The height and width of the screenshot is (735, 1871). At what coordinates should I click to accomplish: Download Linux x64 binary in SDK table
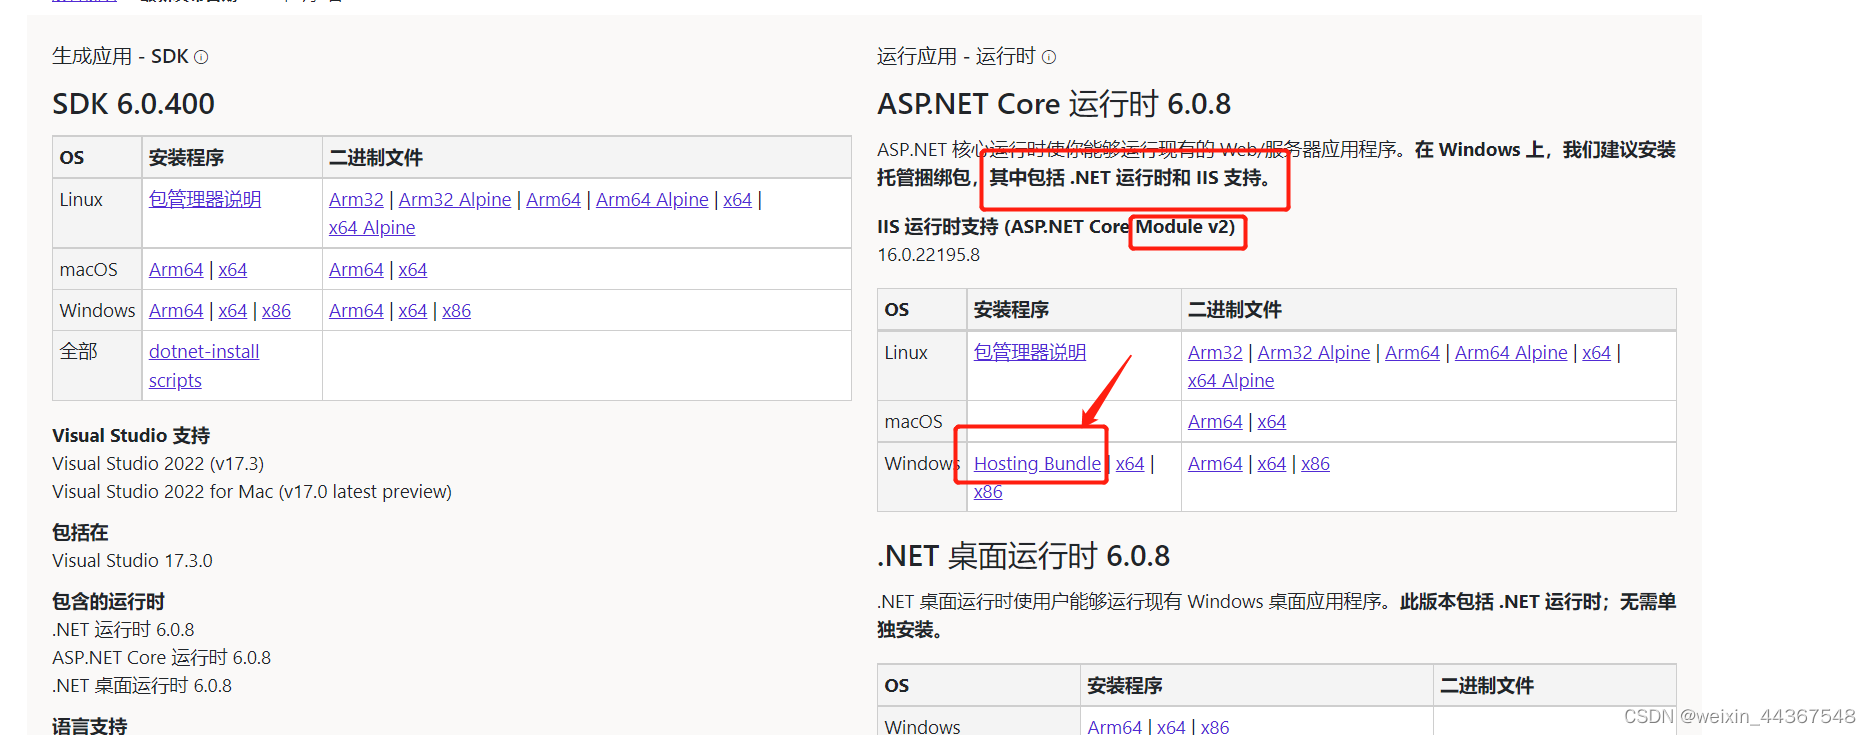point(737,199)
